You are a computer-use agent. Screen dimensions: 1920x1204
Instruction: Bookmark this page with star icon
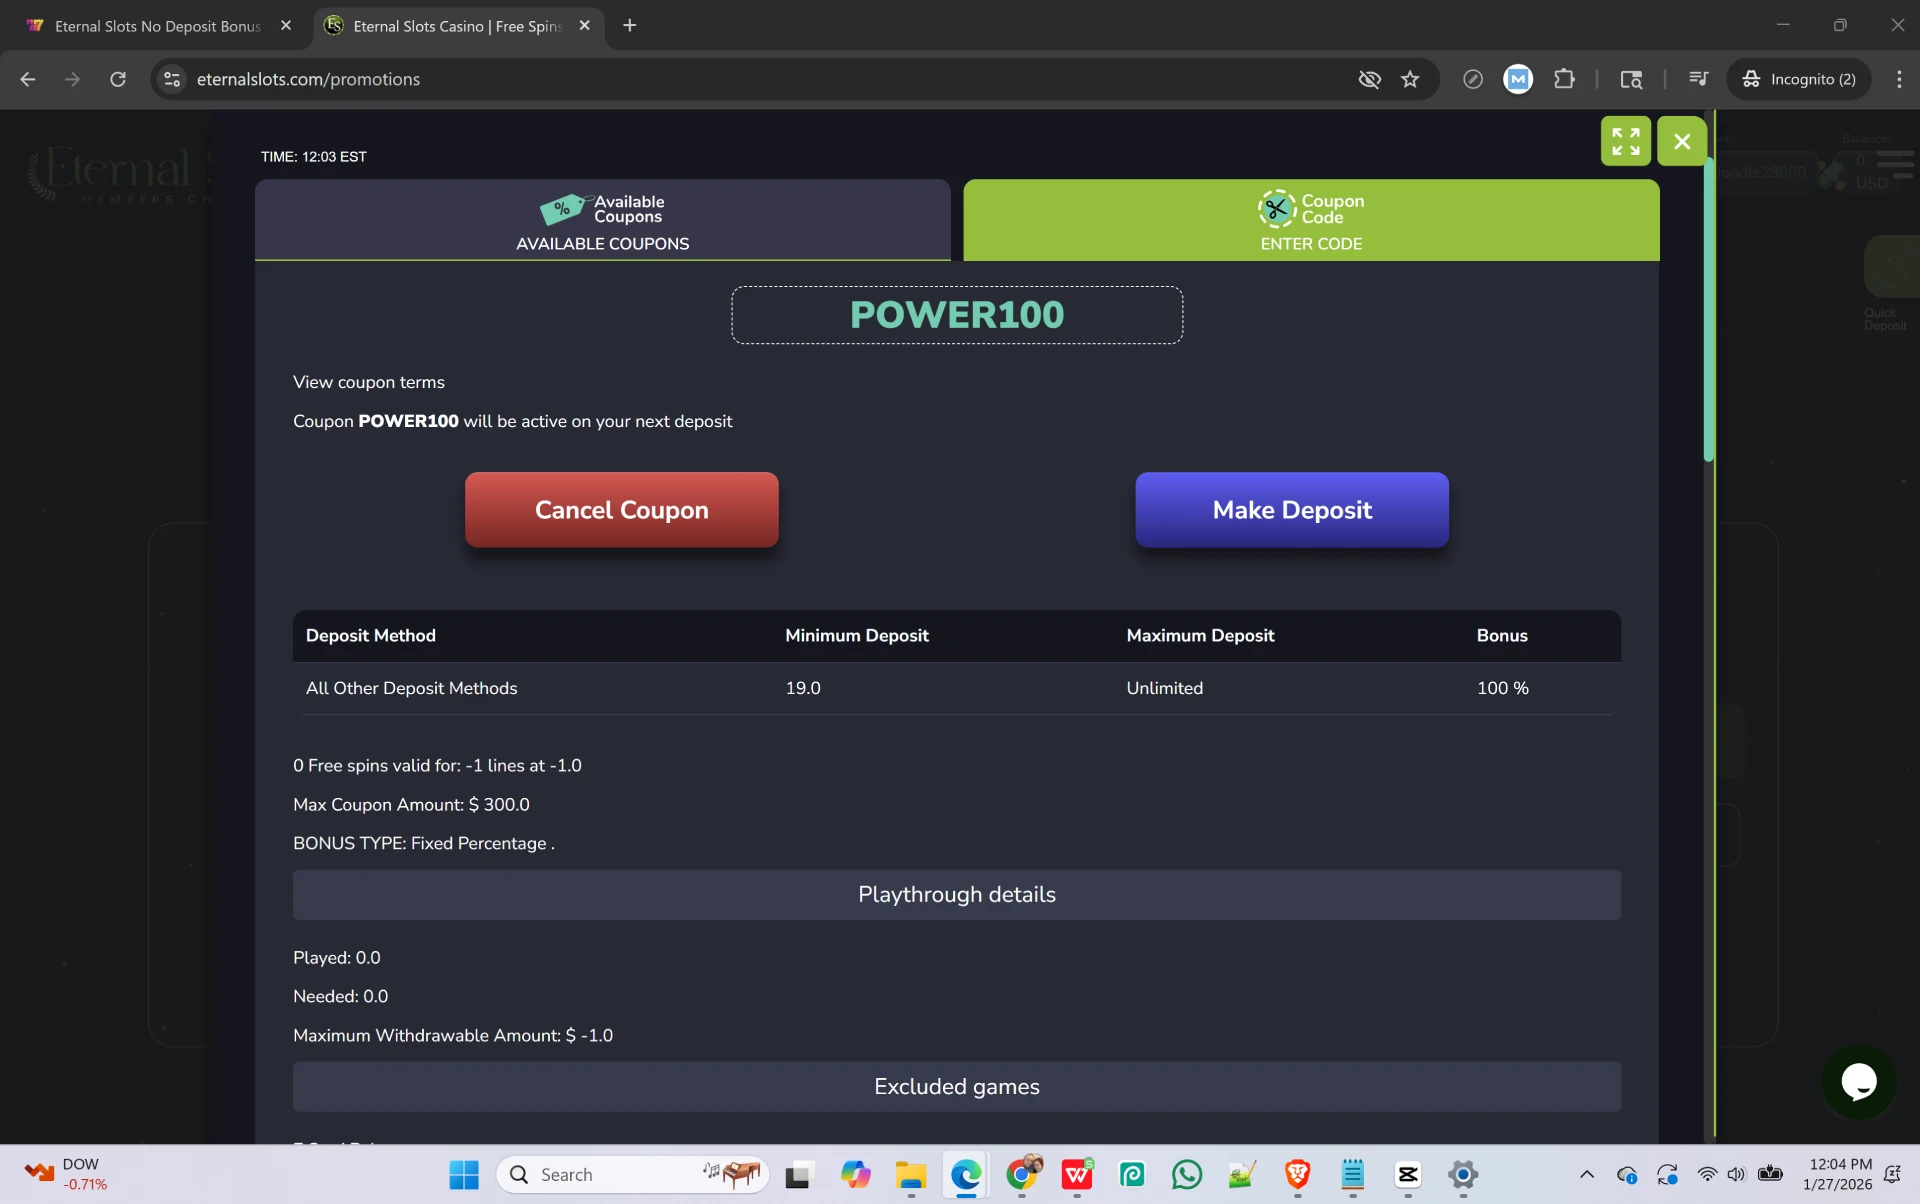(1410, 79)
